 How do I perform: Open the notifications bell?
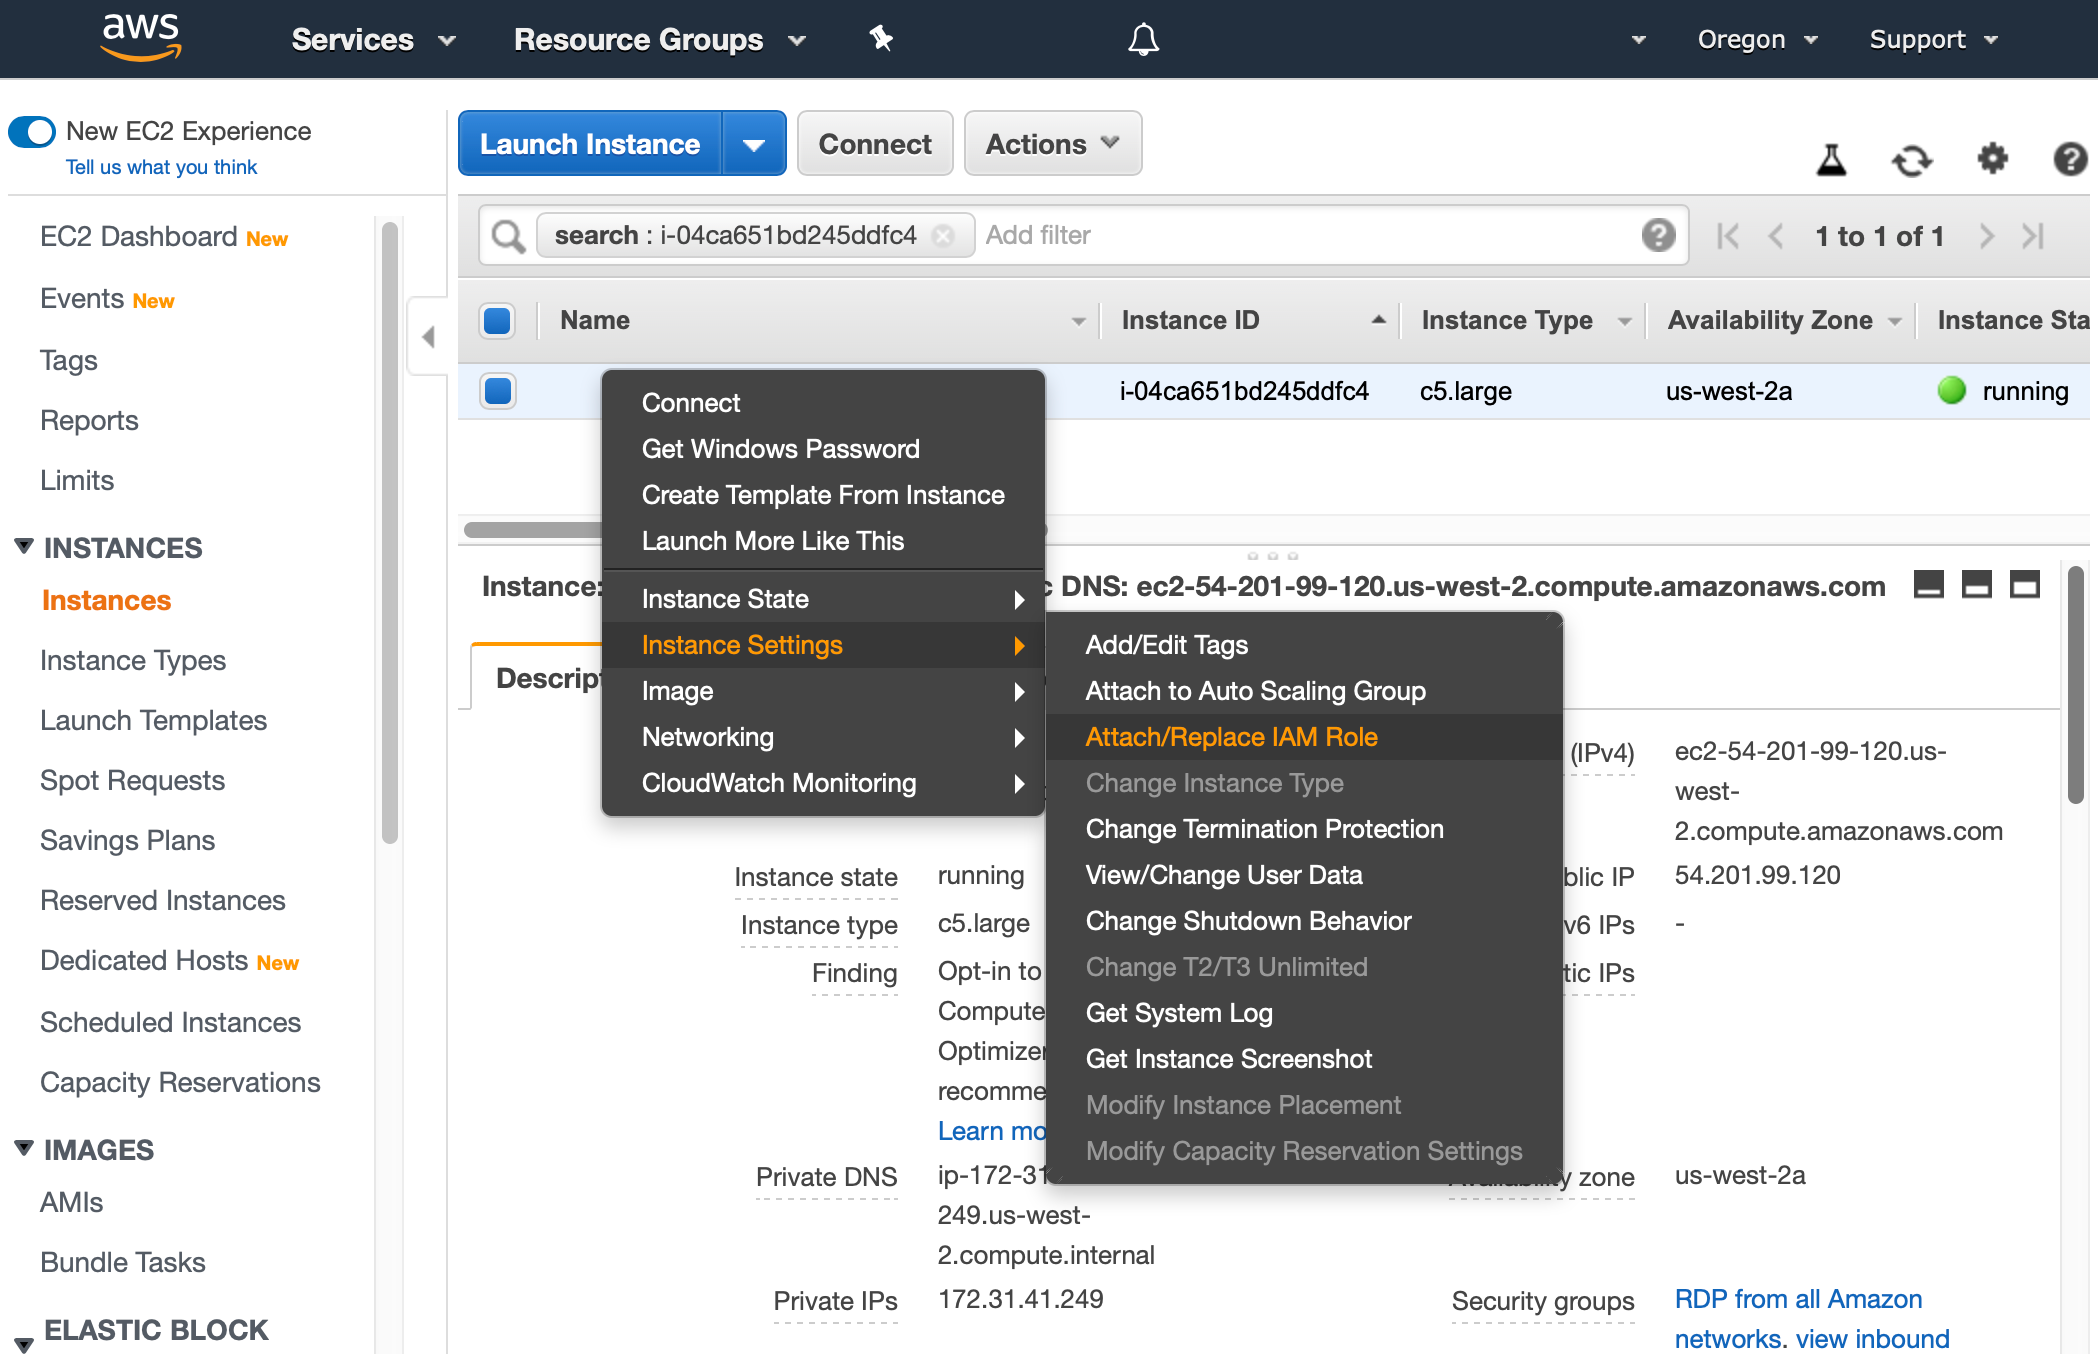(1142, 39)
